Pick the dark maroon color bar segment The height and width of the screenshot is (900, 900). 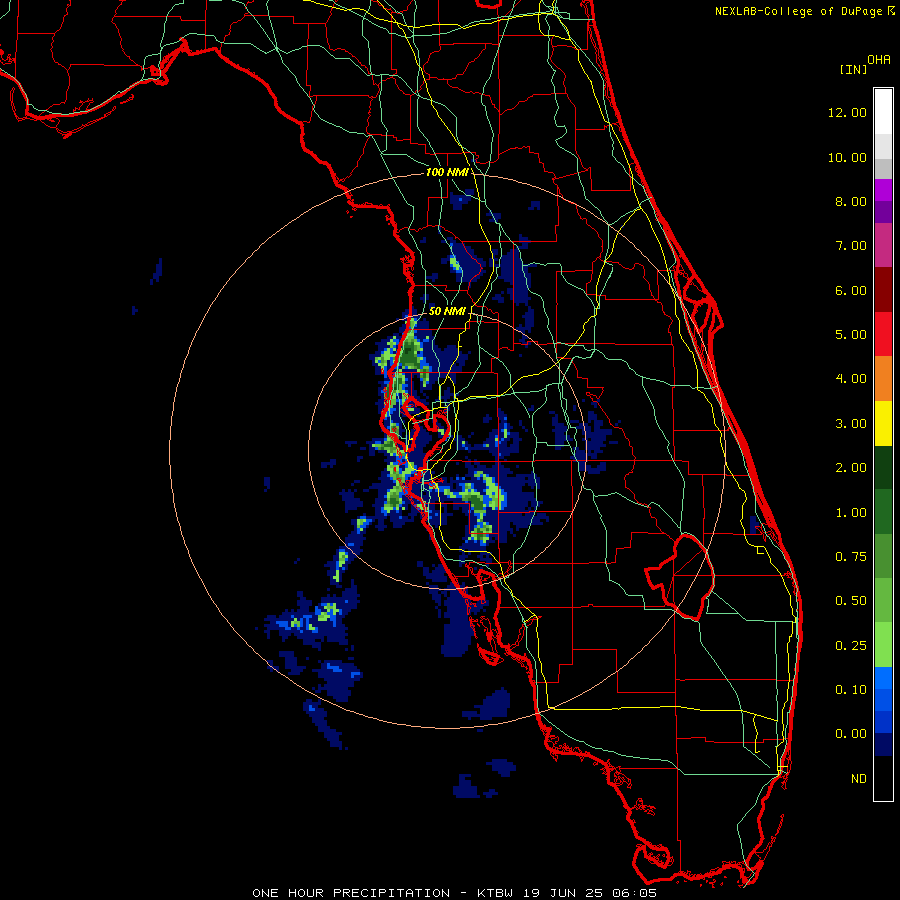pyautogui.click(x=883, y=290)
